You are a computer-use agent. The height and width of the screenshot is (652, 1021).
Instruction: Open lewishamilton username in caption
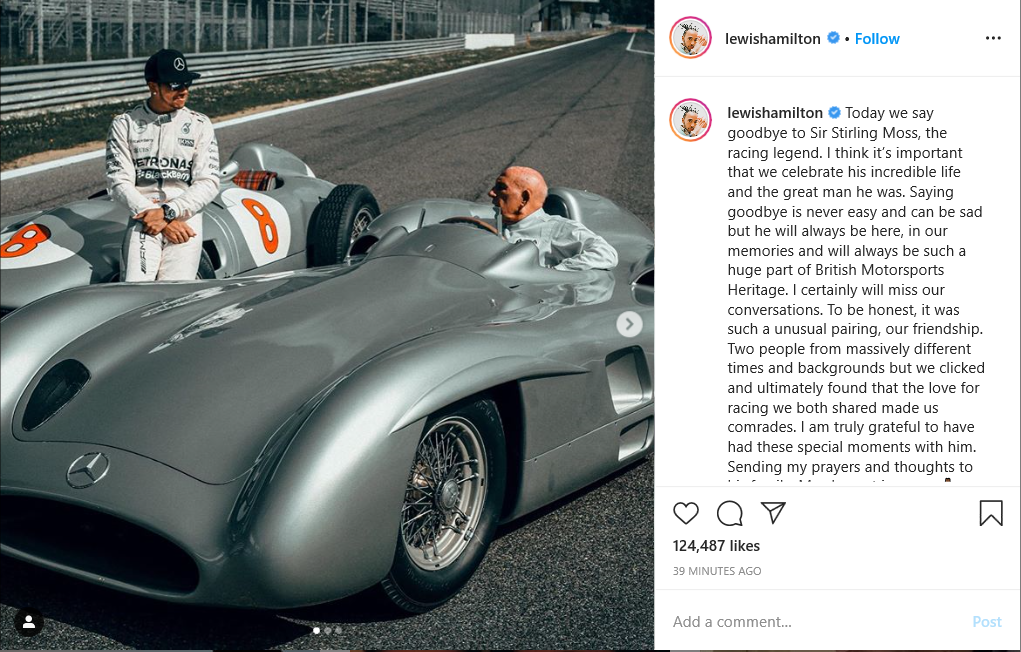[775, 113]
